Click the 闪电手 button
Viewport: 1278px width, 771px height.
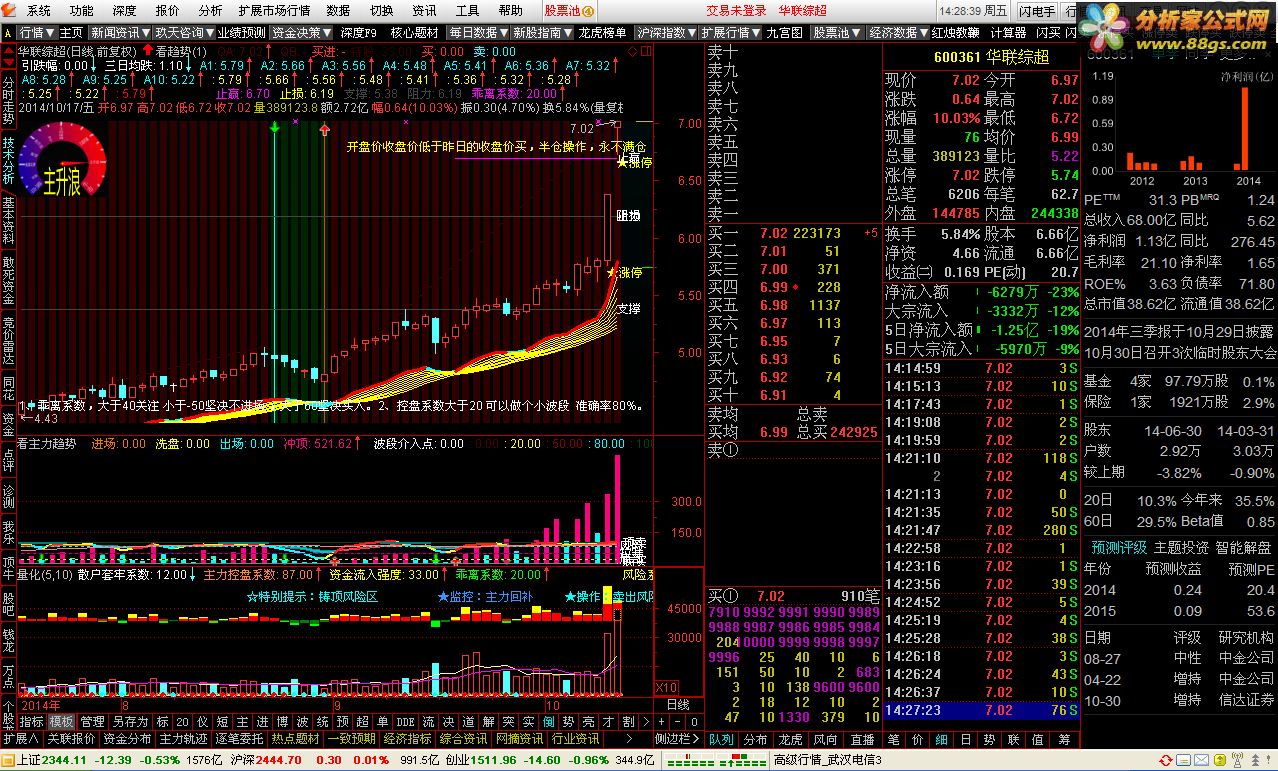point(1036,11)
